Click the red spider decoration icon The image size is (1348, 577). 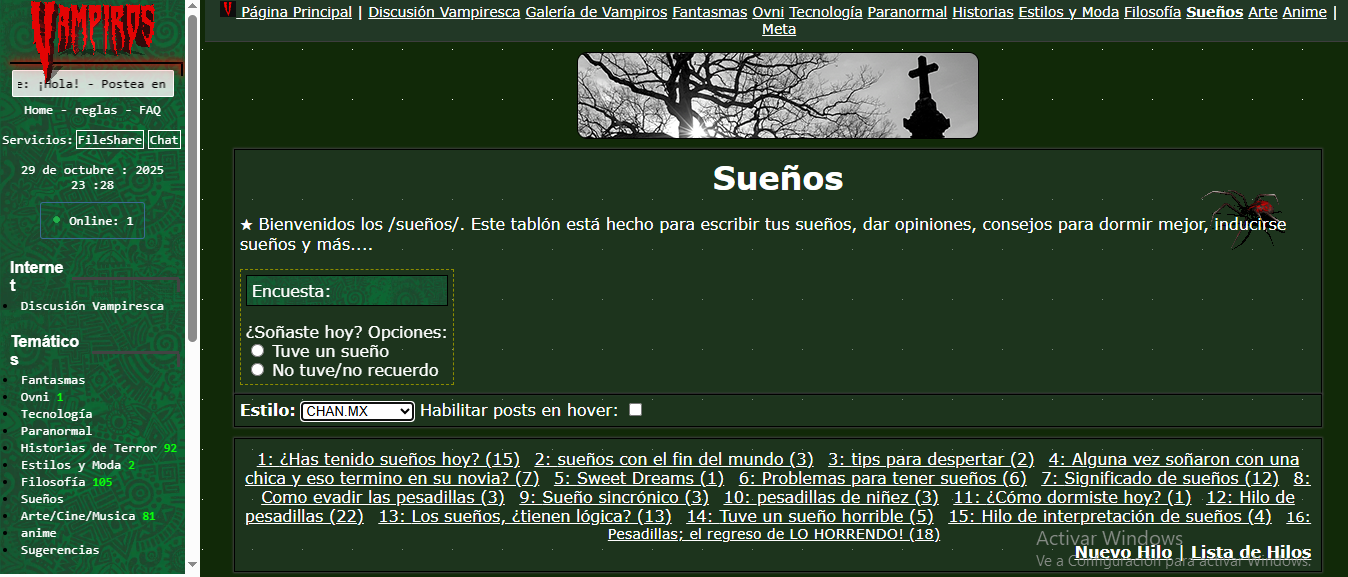(x=1244, y=211)
